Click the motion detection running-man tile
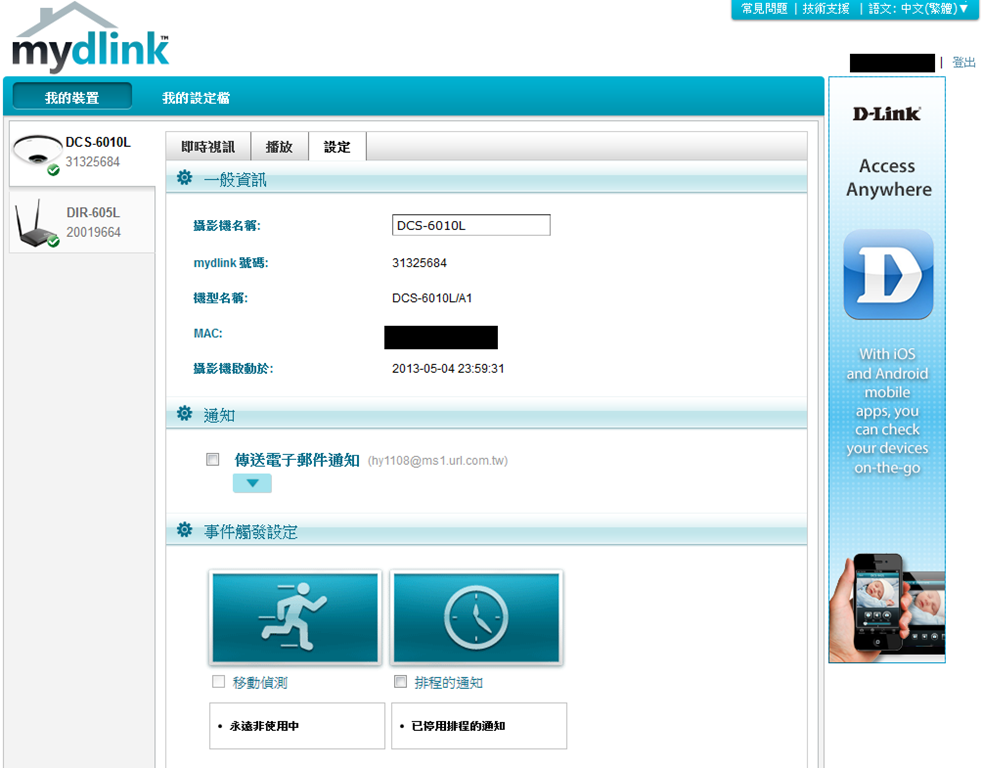This screenshot has width=982, height=768. click(295, 618)
